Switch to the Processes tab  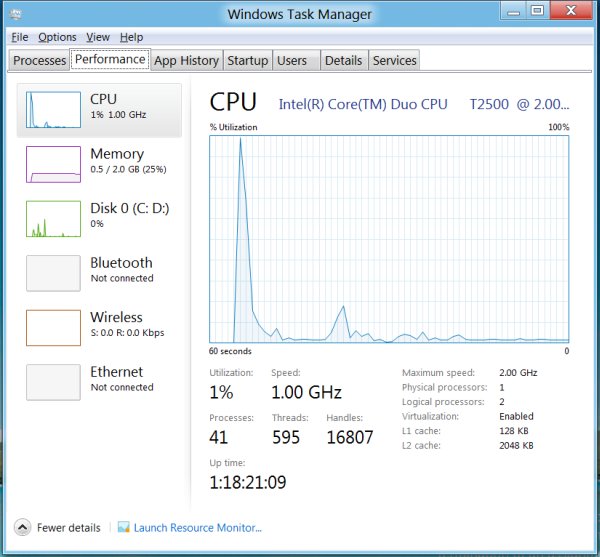[x=39, y=60]
